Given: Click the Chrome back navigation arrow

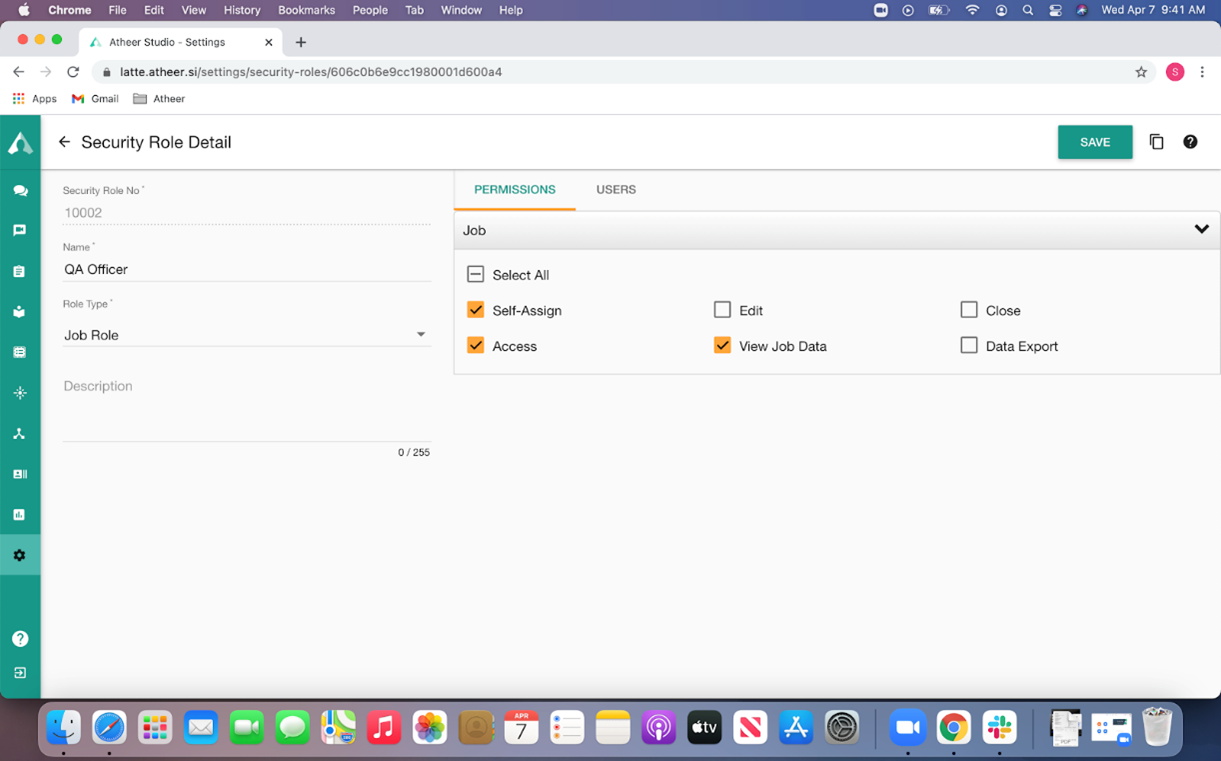Looking at the screenshot, I should point(18,72).
